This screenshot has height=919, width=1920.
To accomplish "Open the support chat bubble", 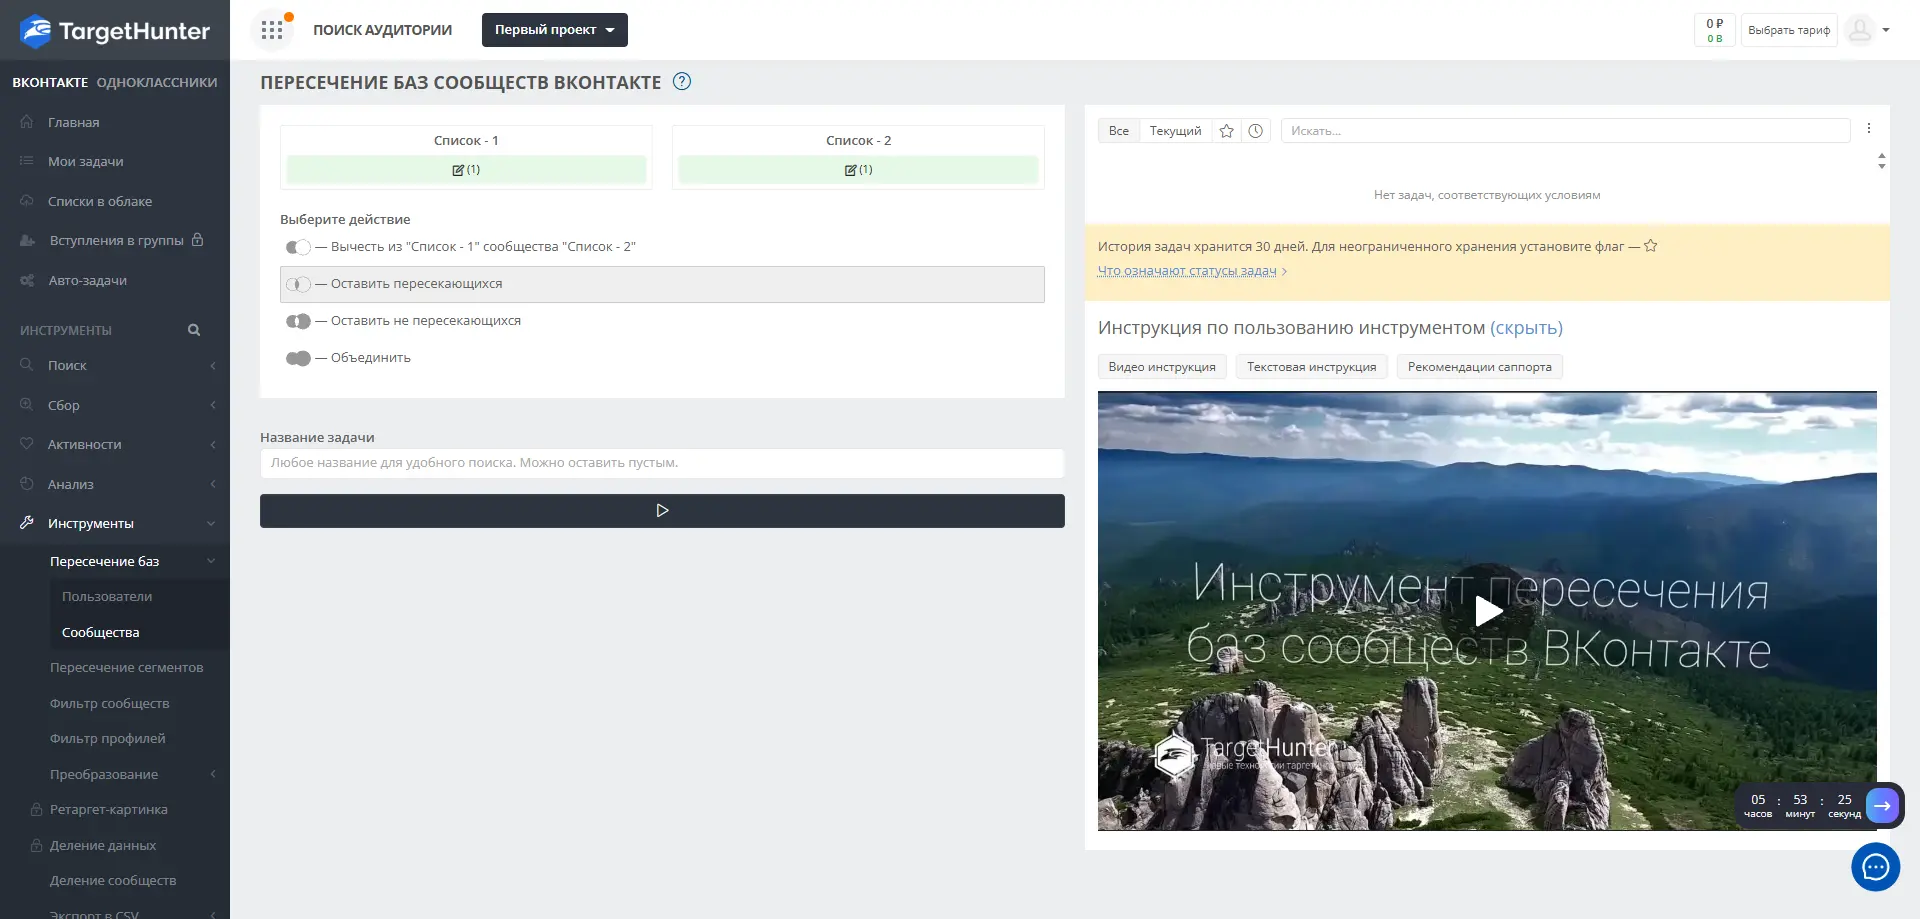I will (1876, 867).
